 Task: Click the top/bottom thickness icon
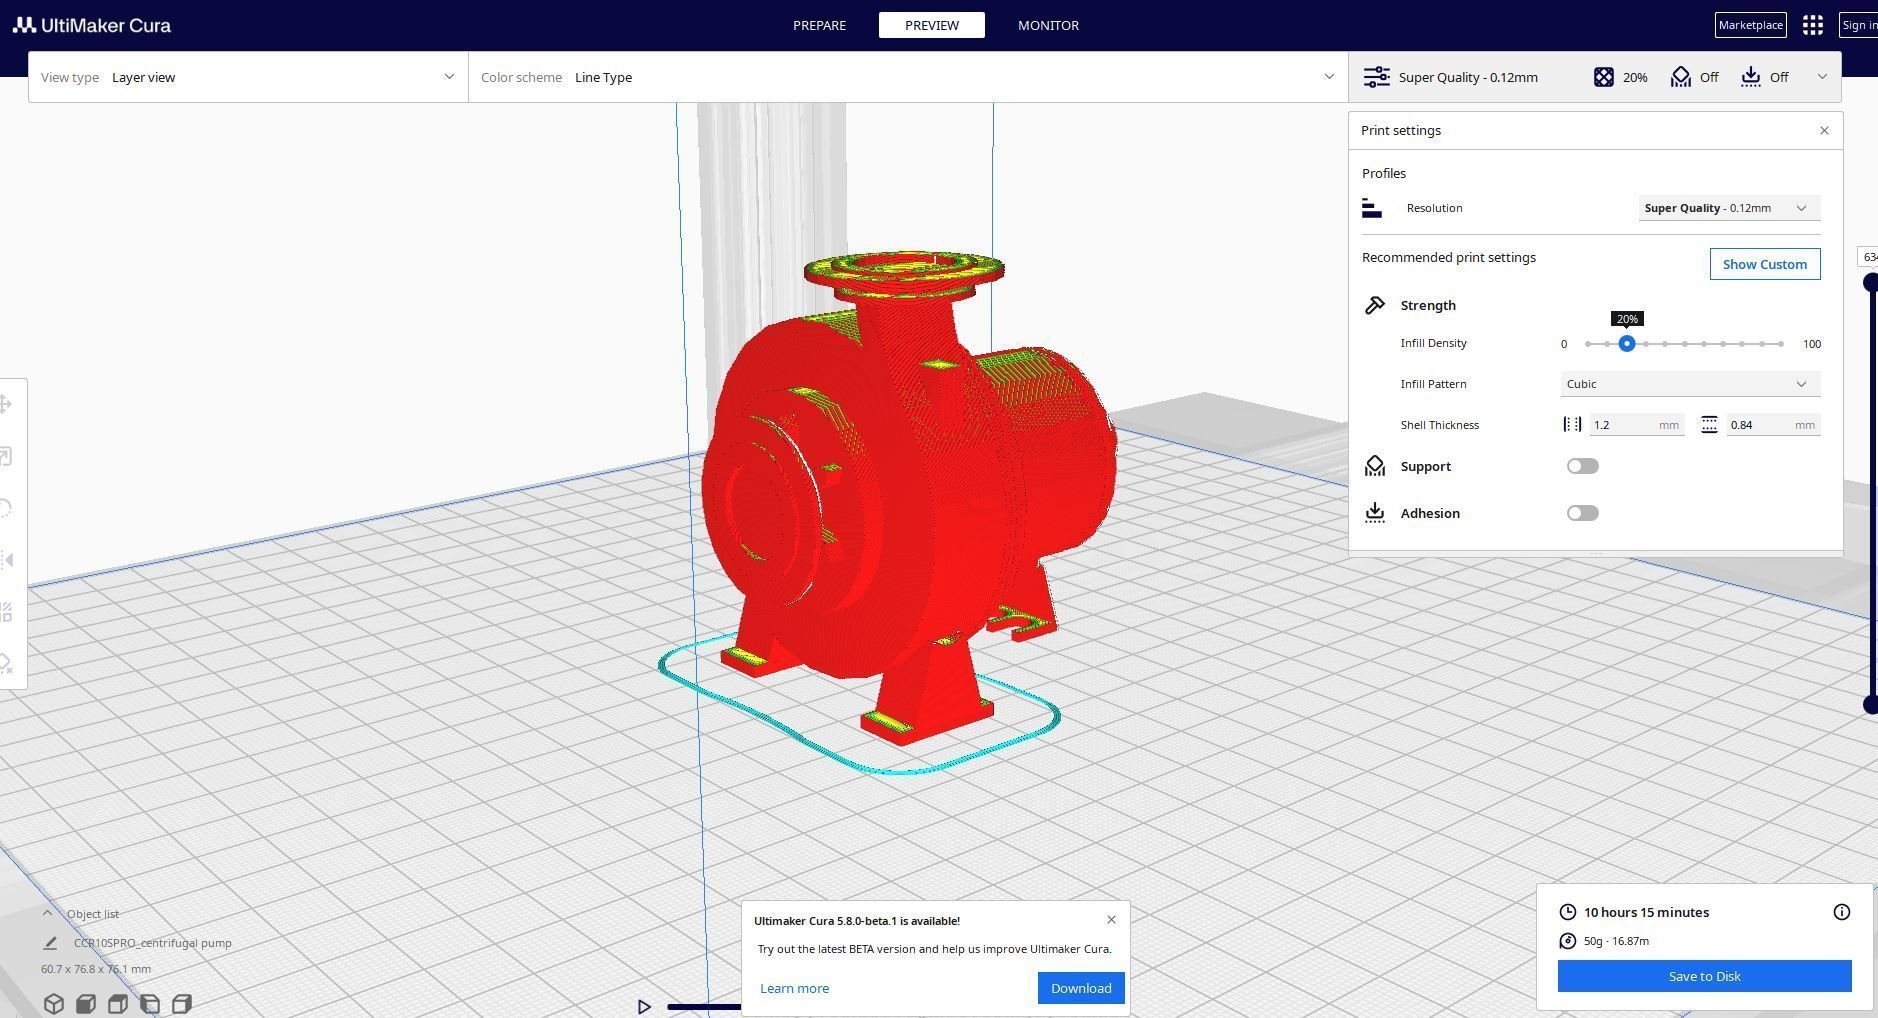pyautogui.click(x=1709, y=425)
